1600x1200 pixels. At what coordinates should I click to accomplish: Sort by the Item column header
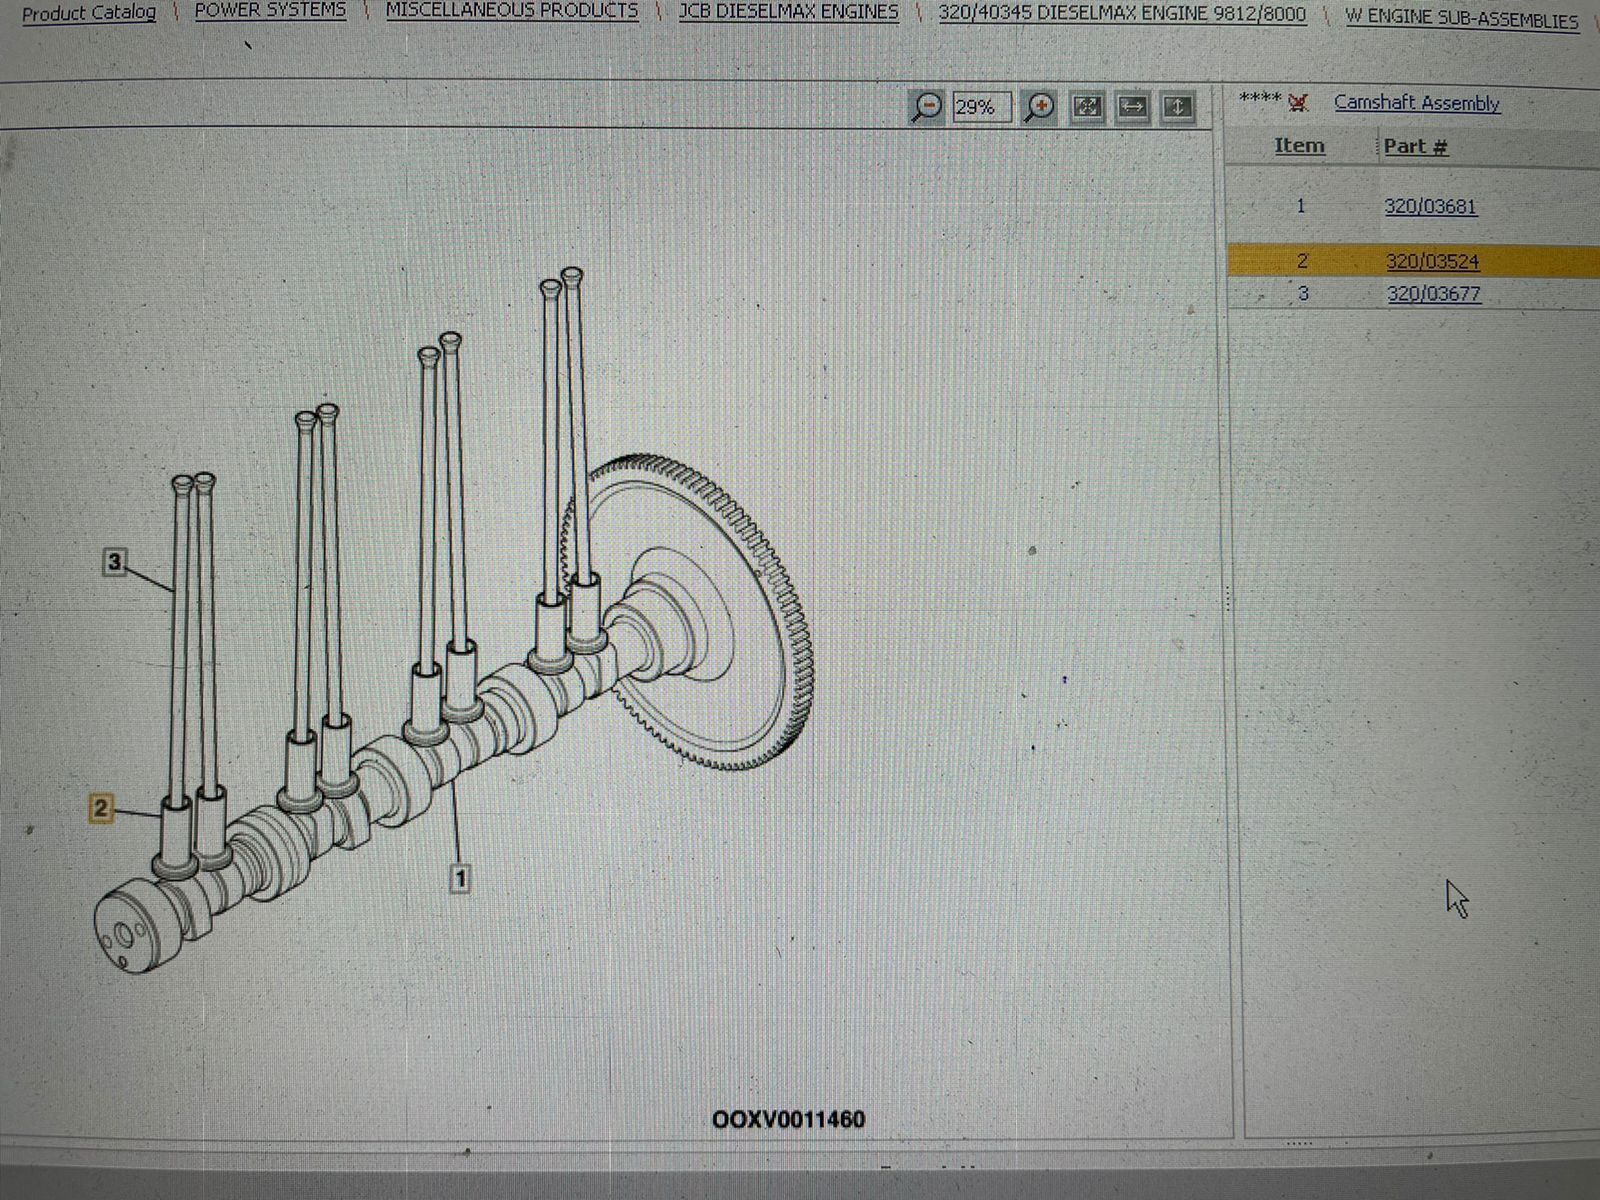click(x=1299, y=146)
